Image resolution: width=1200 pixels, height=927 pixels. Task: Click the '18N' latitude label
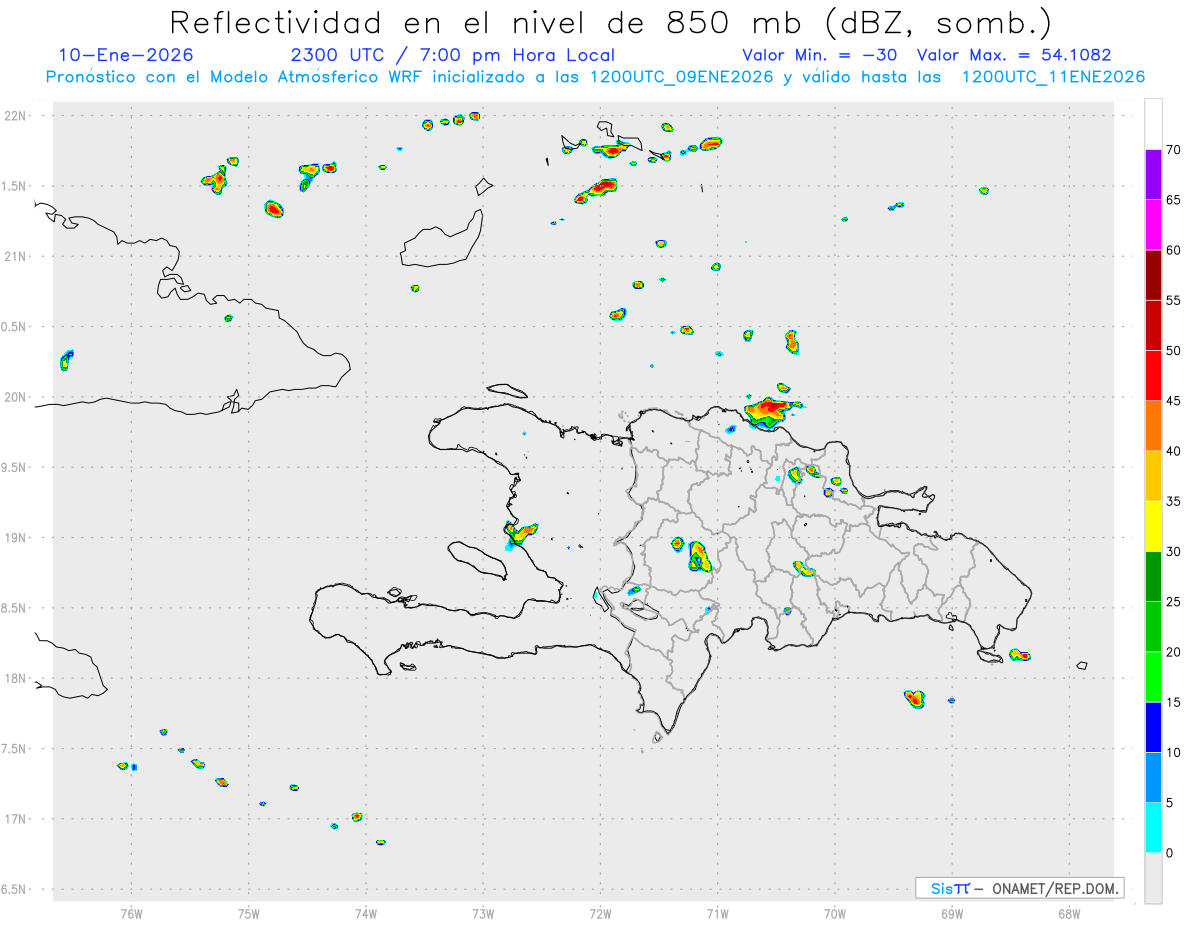tap(17, 679)
